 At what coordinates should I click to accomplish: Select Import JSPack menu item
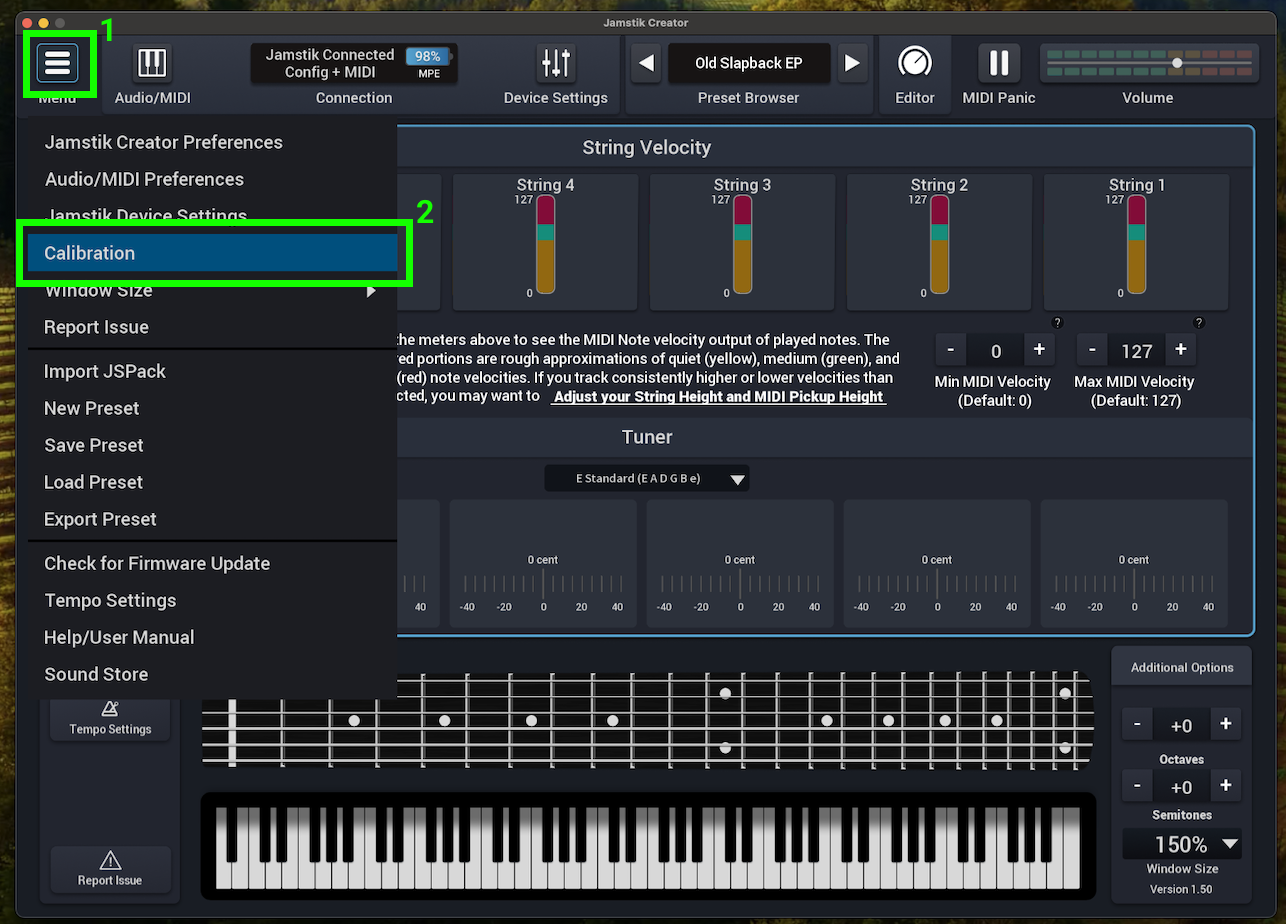pyautogui.click(x=213, y=371)
